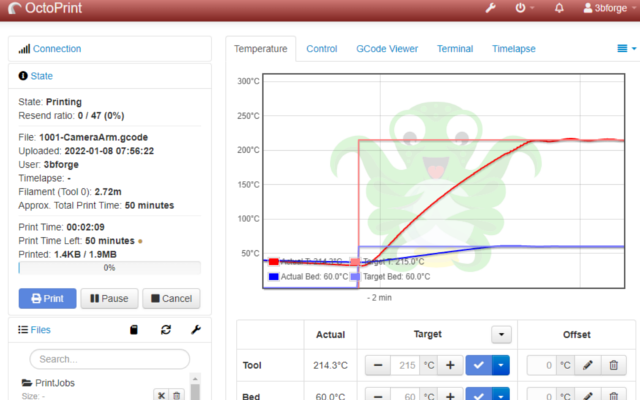Click the 214.3°C Tool actual value
The width and height of the screenshot is (640, 400).
[330, 365]
